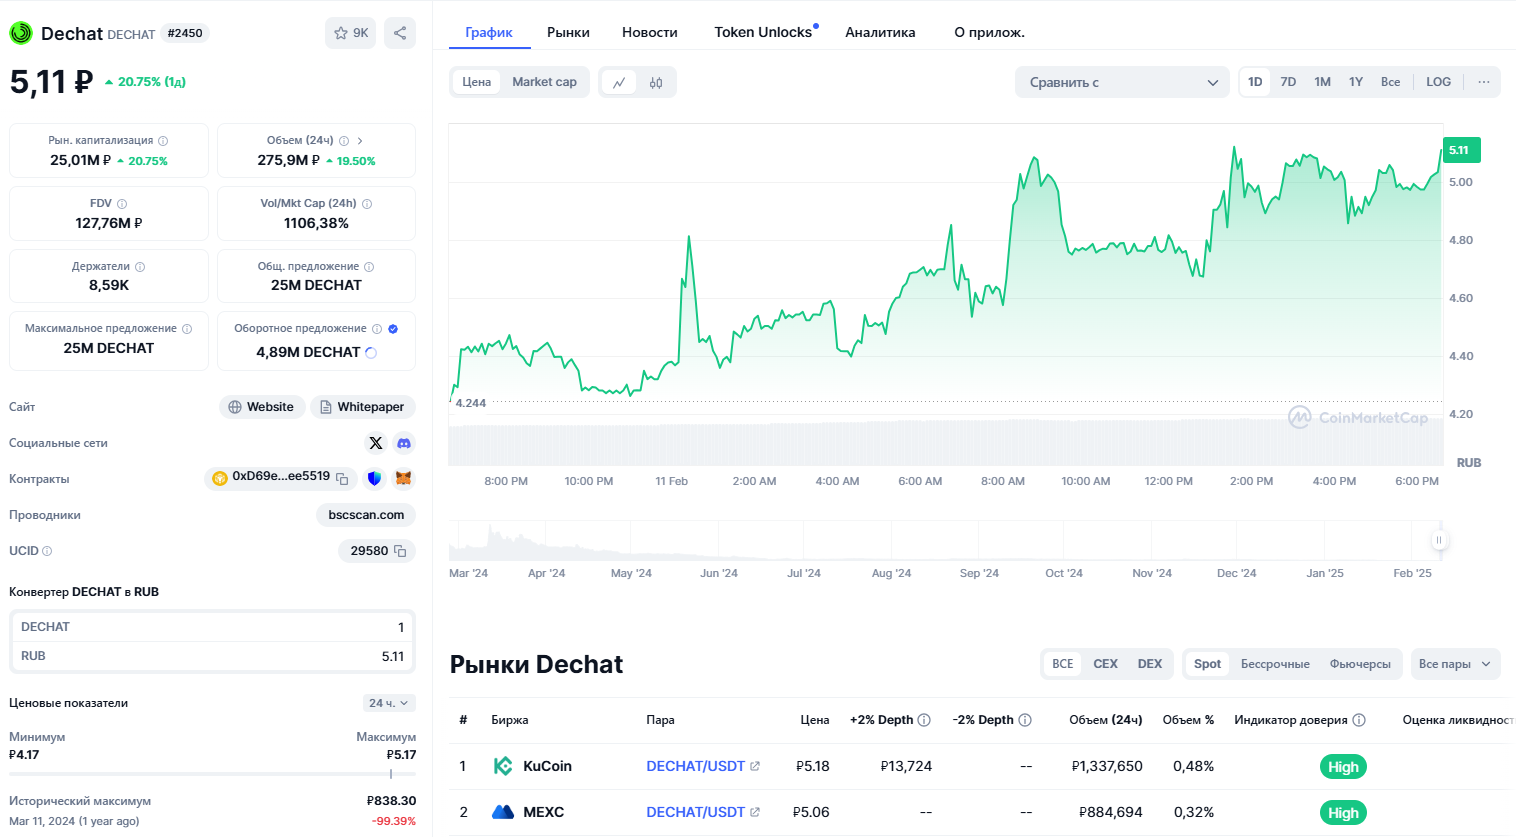Viewport: 1516px width, 837px height.
Task: Open info icon for Рын. капитализация
Action: 163,141
